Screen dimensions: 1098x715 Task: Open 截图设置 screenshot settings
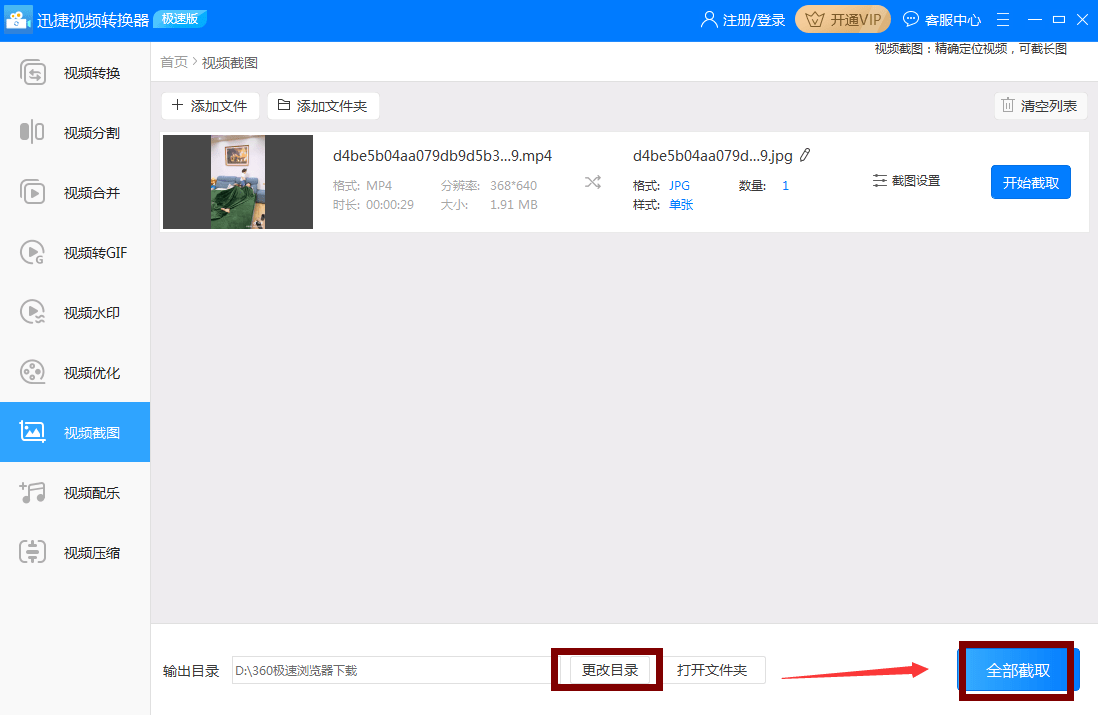906,181
